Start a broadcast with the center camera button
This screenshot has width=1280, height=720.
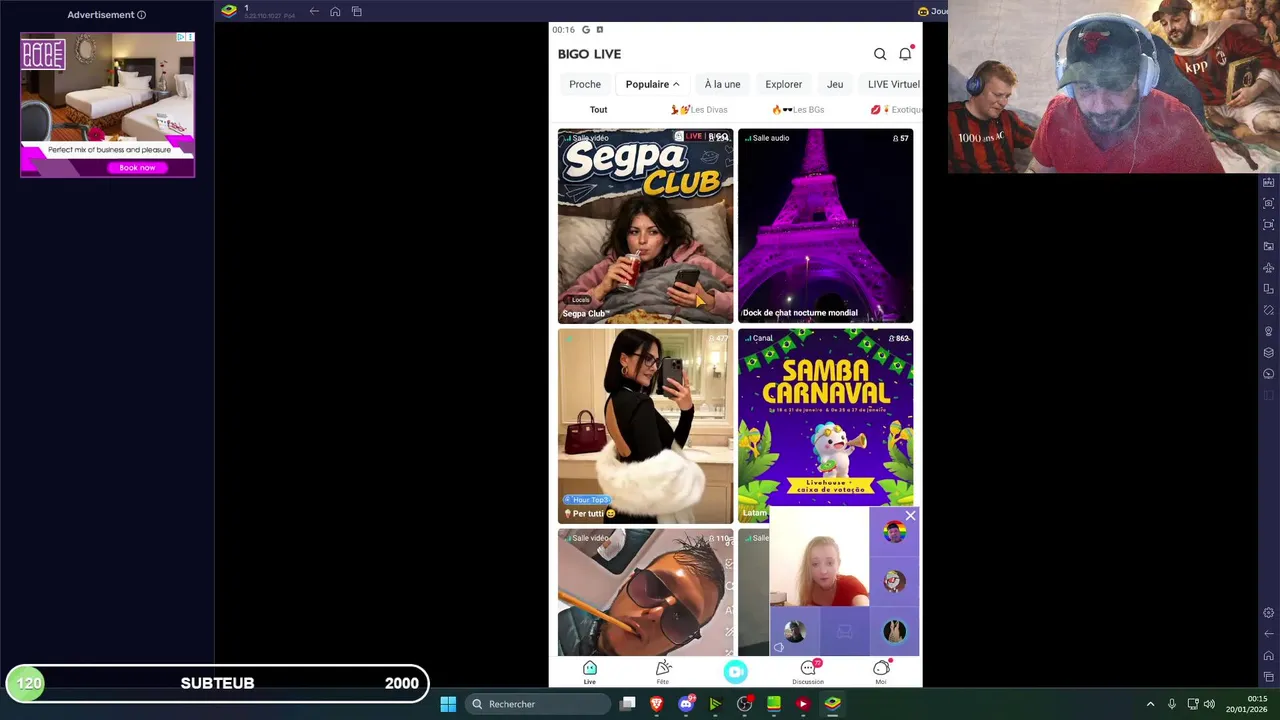pos(736,672)
